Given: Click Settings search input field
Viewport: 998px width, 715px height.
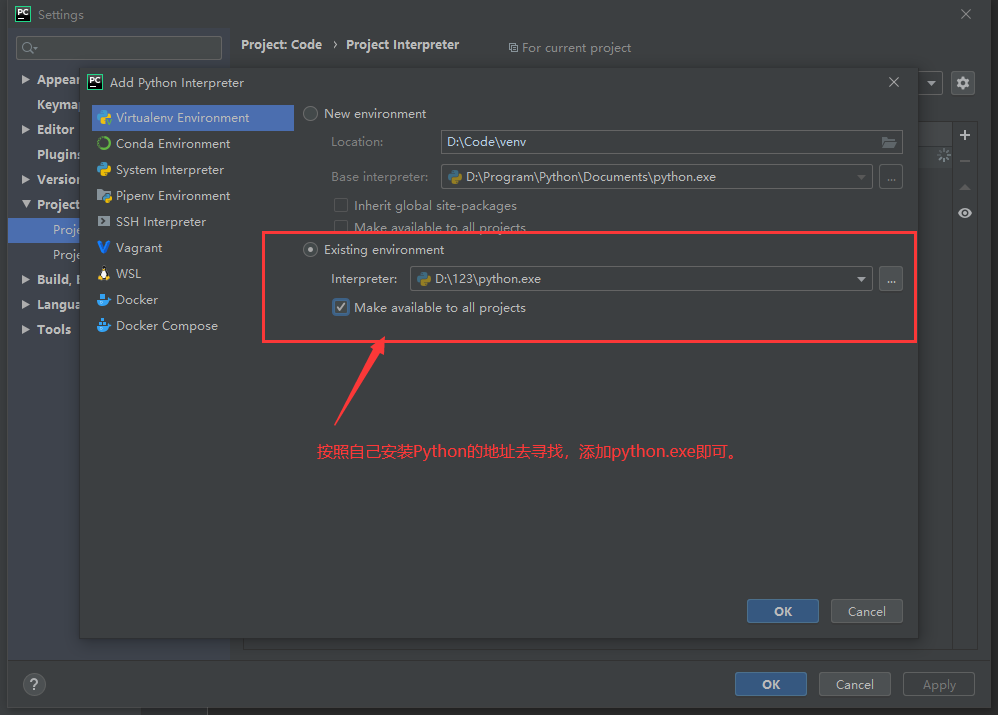Looking at the screenshot, I should pos(119,48).
